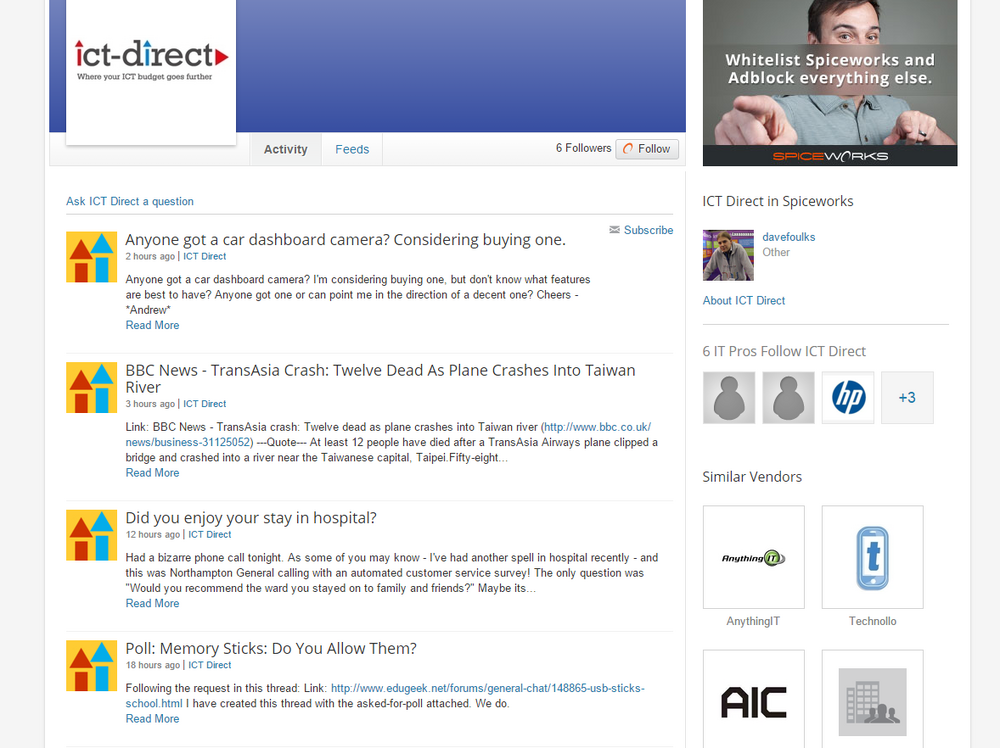Switch to the Feeds tab
Viewport: 1000px width, 748px height.
click(x=352, y=149)
